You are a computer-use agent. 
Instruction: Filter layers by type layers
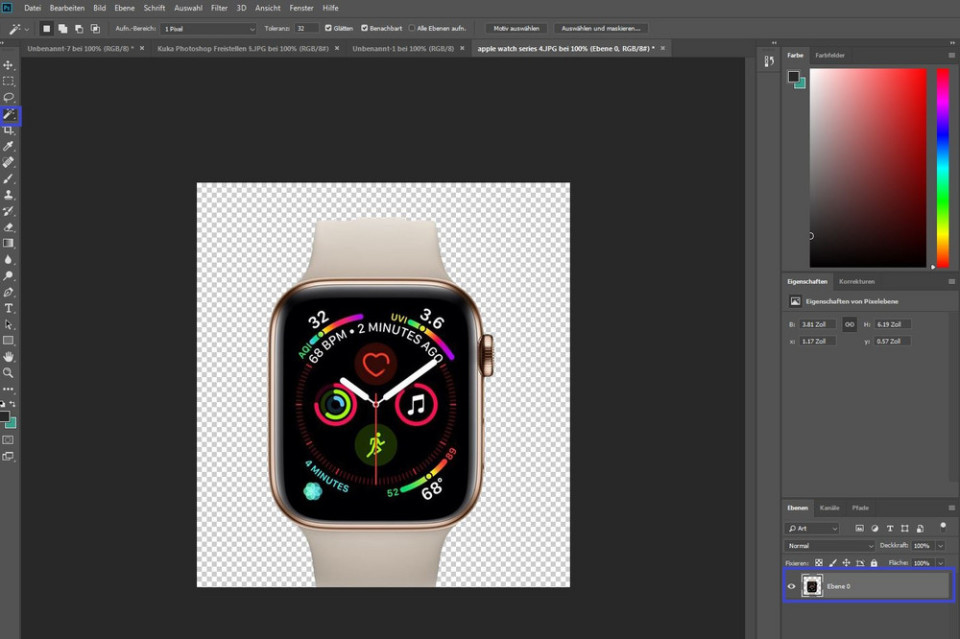click(x=890, y=528)
